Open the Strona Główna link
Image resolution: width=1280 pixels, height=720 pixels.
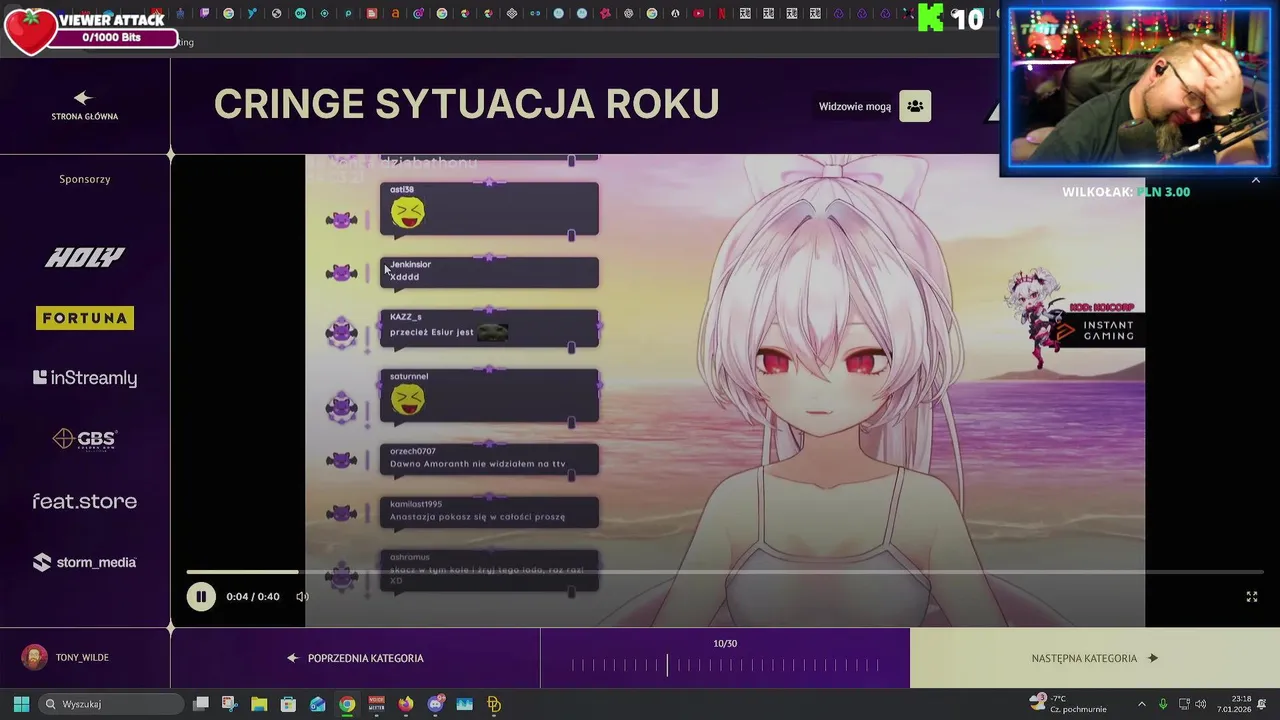(x=85, y=117)
